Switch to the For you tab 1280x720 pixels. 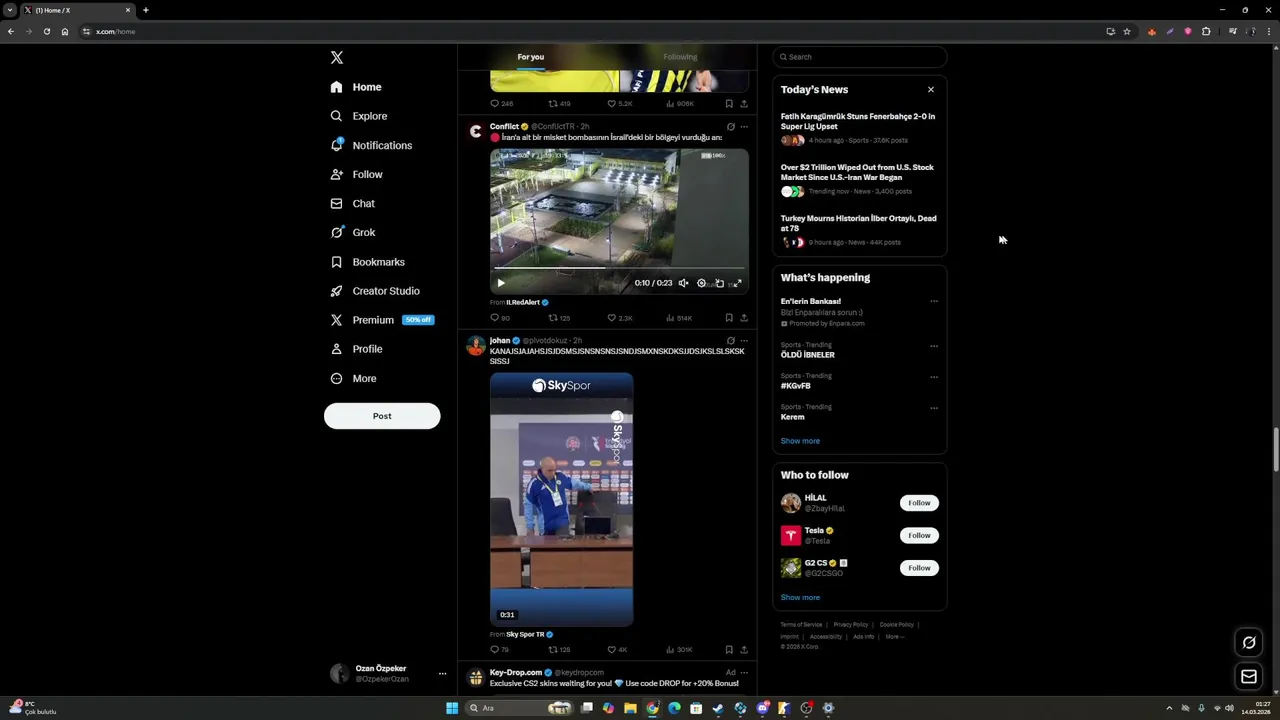[531, 57]
